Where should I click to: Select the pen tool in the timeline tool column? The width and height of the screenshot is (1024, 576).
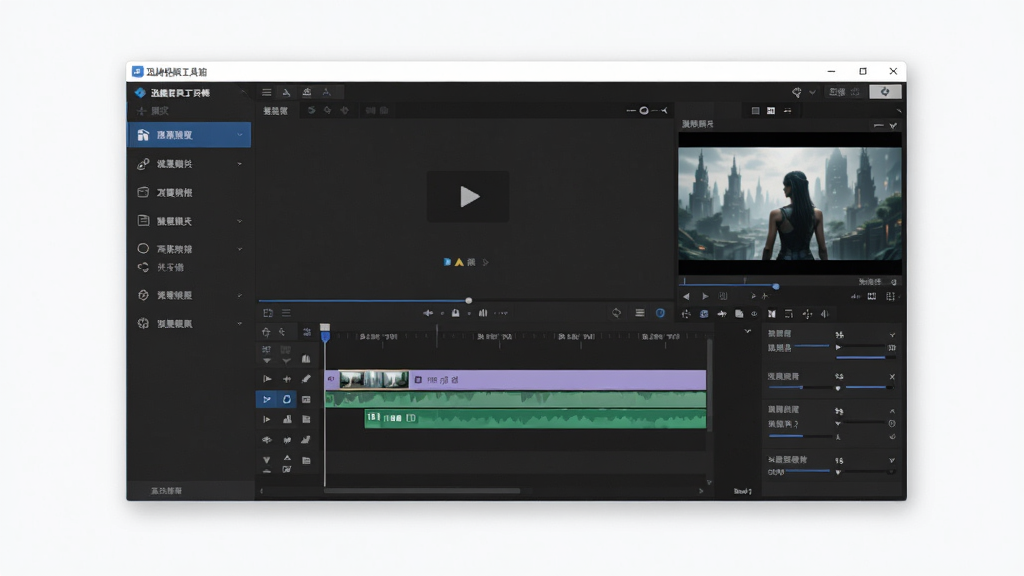tap(306, 379)
